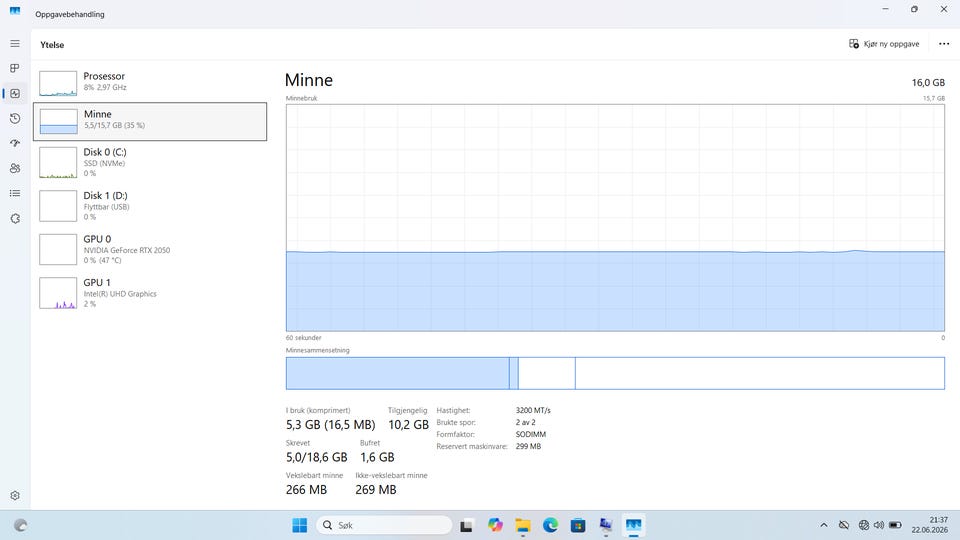Screen dimensions: 960x540
Task: Click the GPU 1 mini graph thumbnail
Action: point(58,293)
